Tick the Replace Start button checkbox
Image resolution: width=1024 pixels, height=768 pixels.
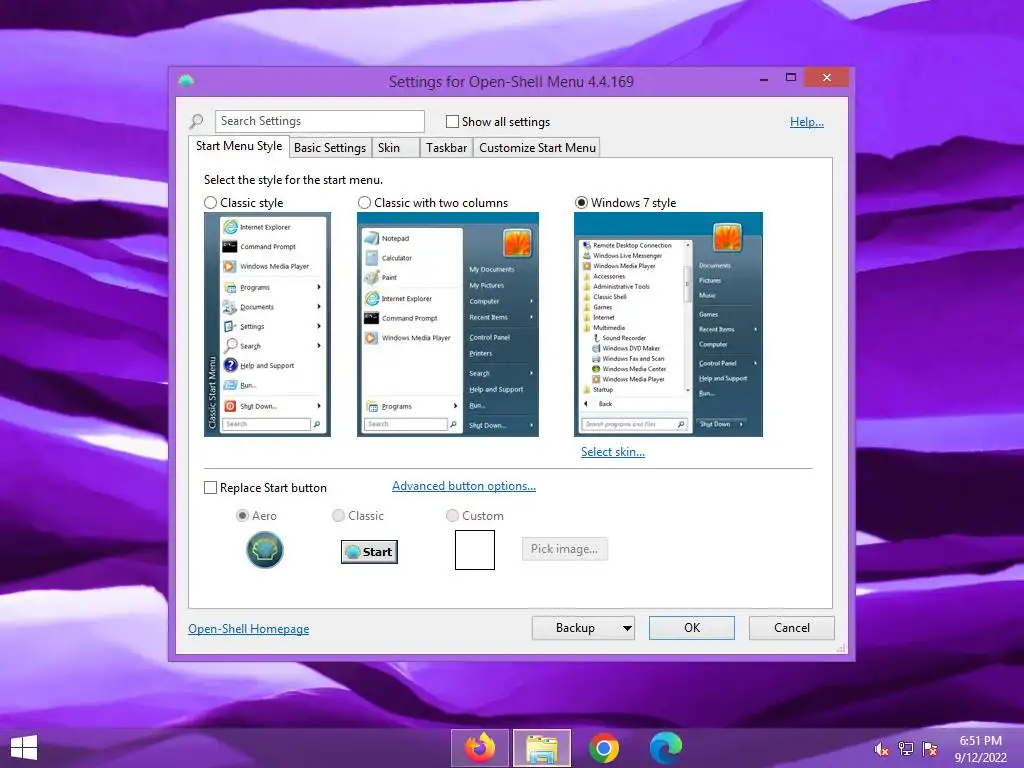coord(210,488)
